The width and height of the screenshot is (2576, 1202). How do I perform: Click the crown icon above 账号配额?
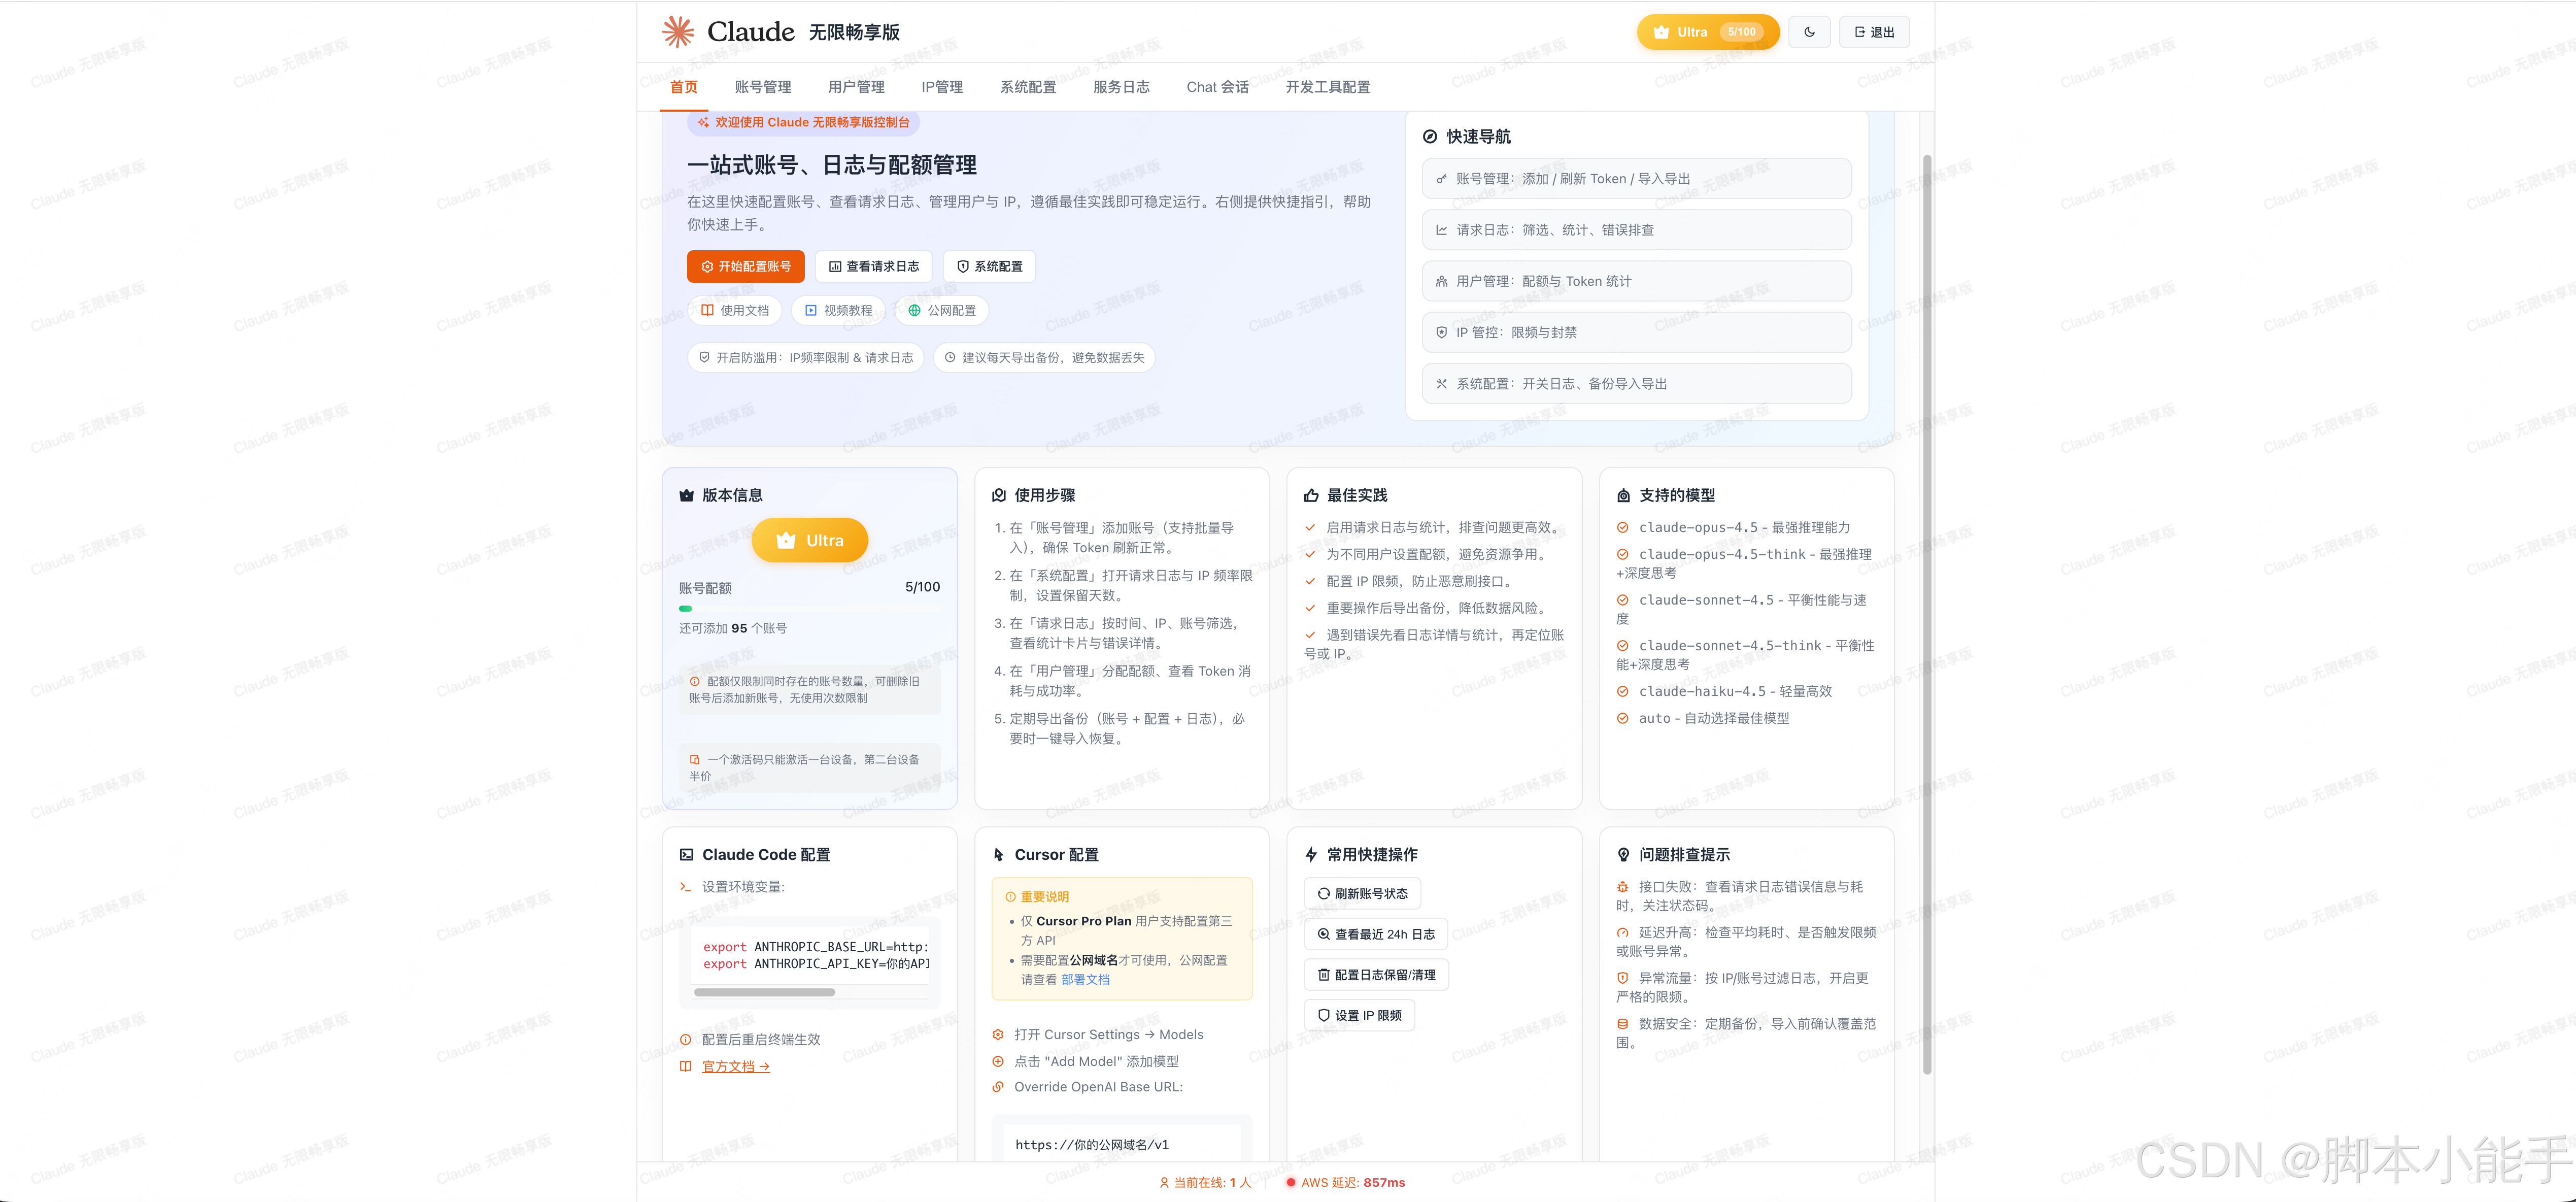click(785, 540)
